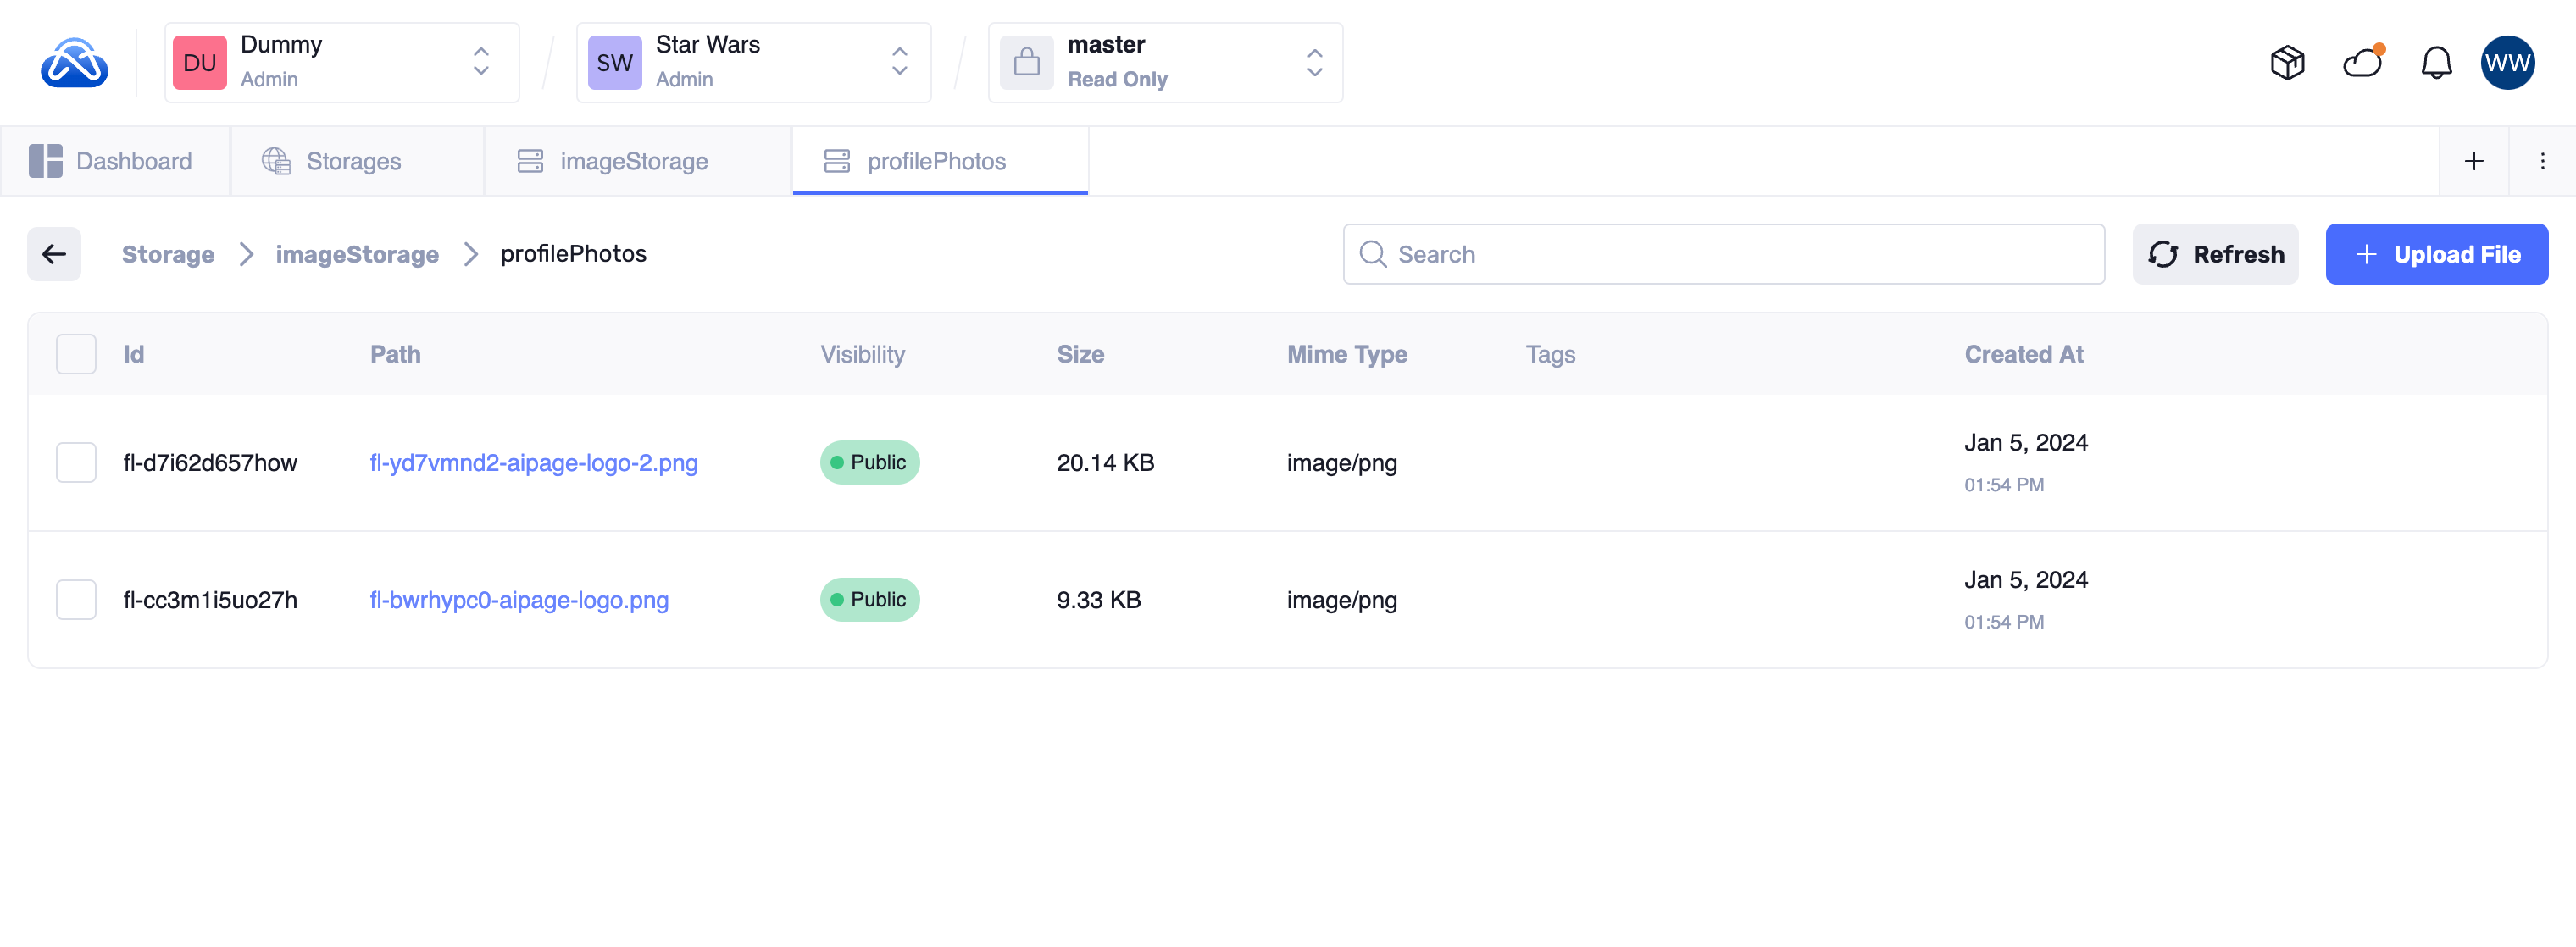Toggle the select-all header checkbox
Viewport: 2576px width, 947px height.
point(76,354)
